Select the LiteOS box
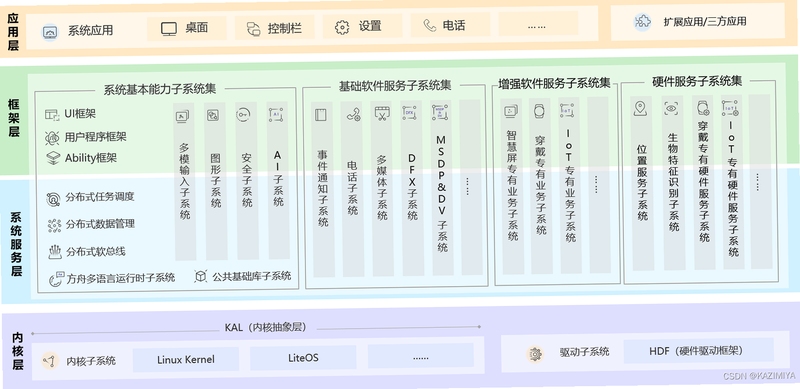This screenshot has width=800, height=389. point(303,357)
